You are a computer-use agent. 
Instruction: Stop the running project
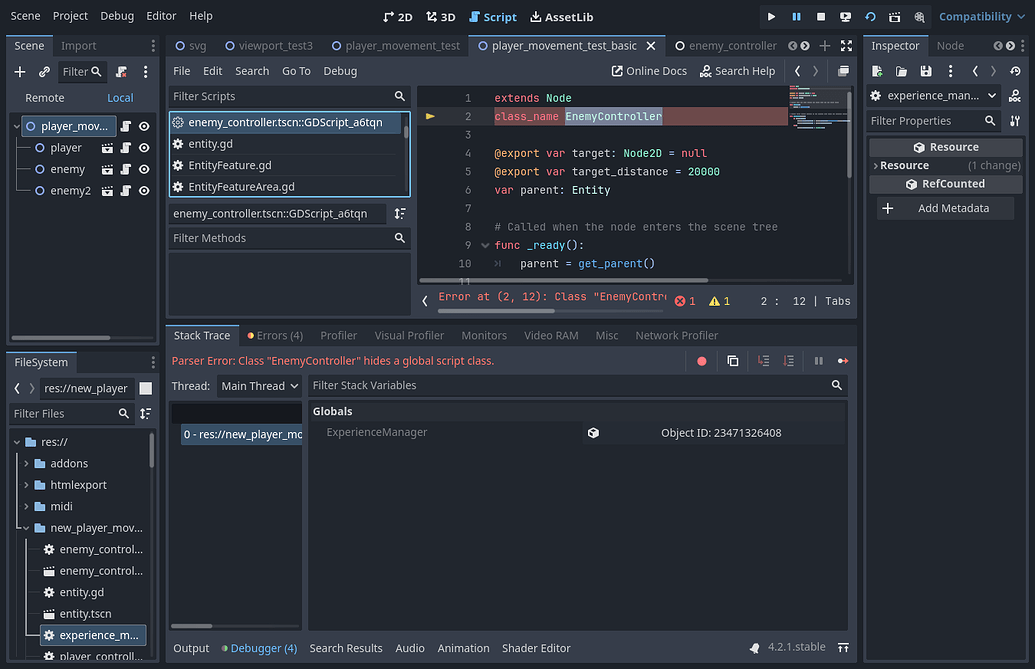click(820, 16)
